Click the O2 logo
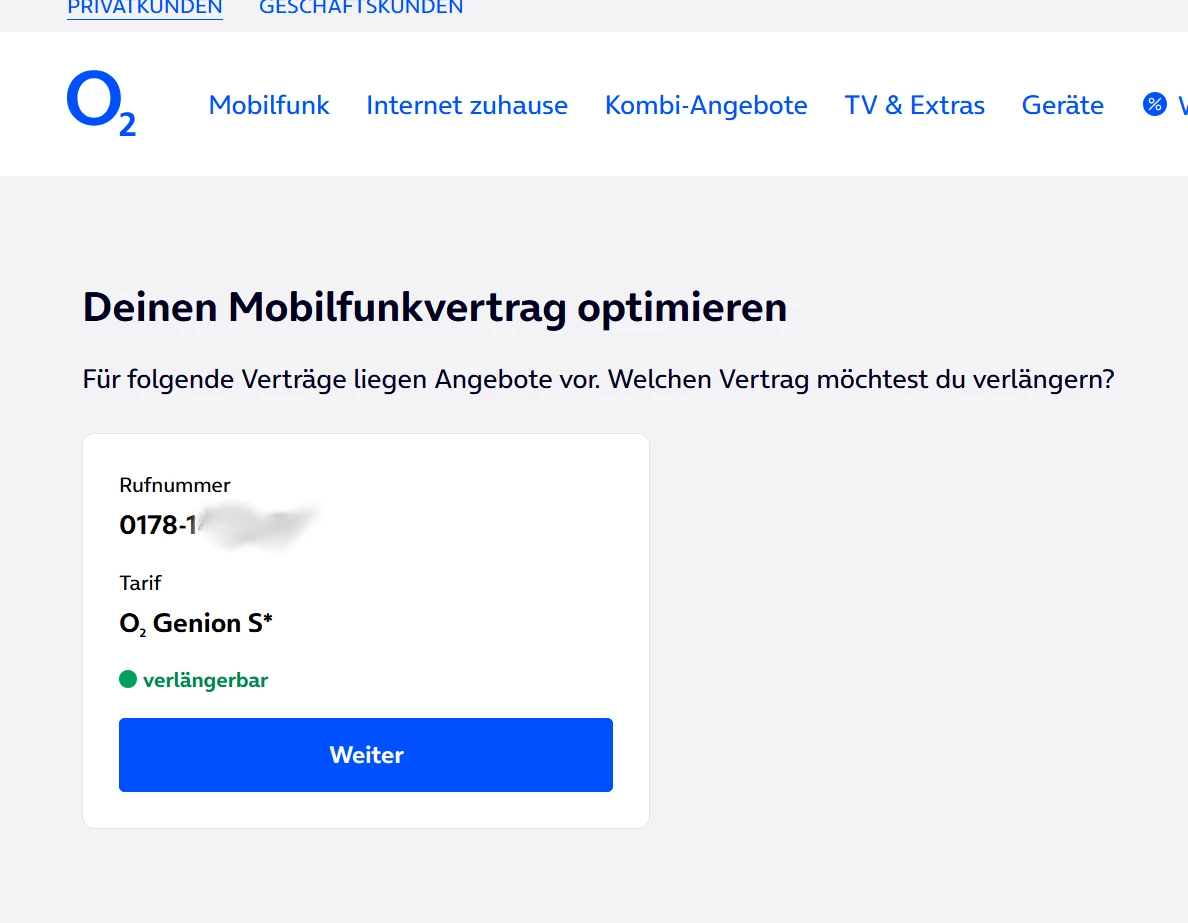 pos(100,104)
